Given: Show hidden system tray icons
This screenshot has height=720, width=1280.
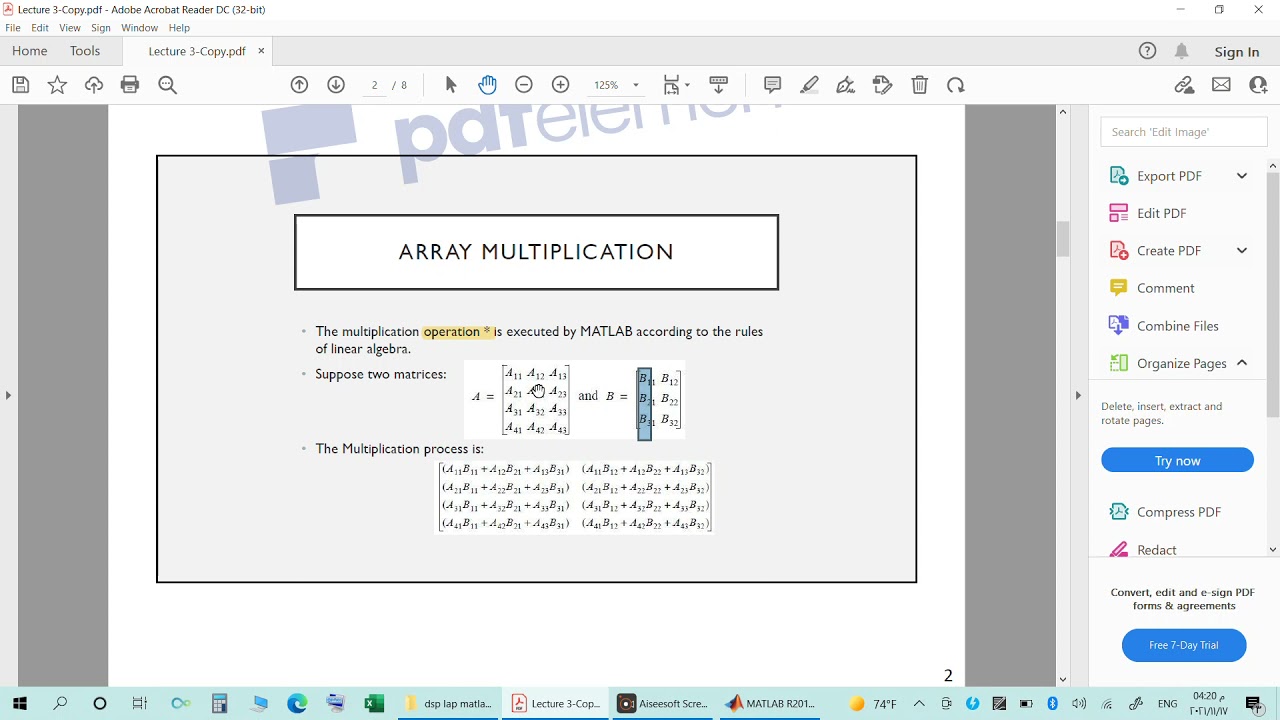Looking at the screenshot, I should pyautogui.click(x=919, y=704).
